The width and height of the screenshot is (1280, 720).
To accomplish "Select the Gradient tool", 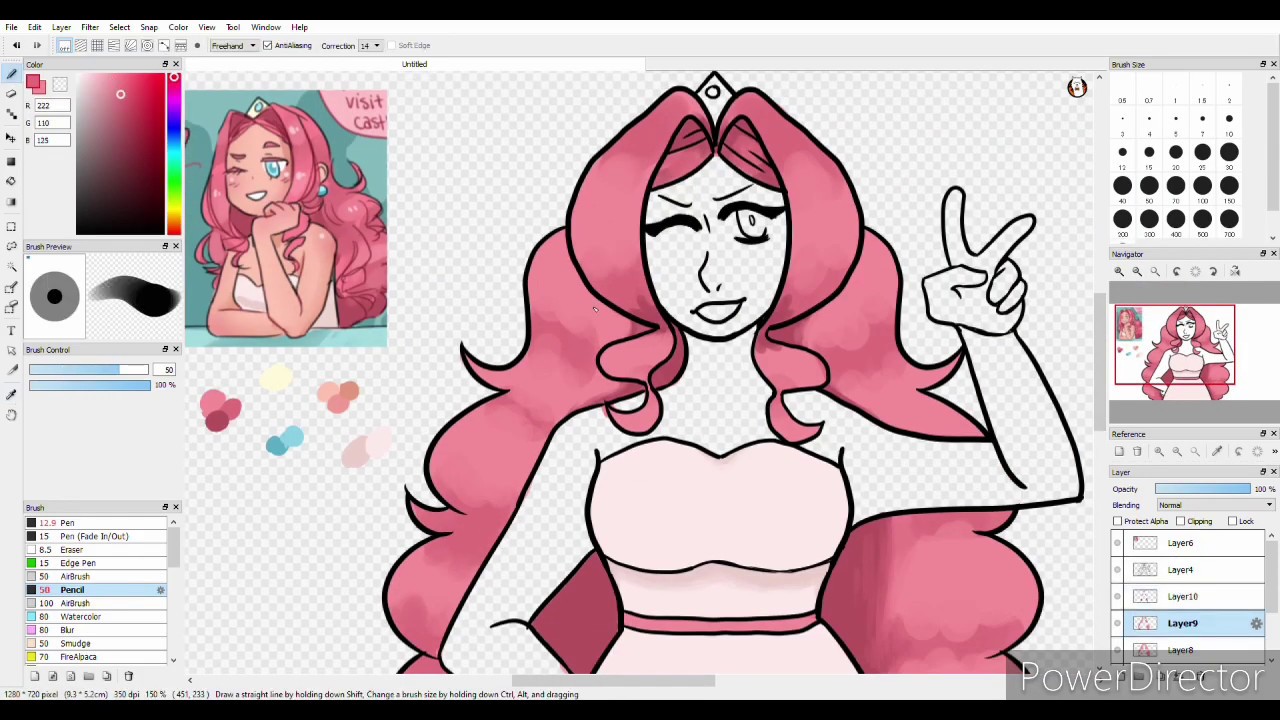I will click(11, 203).
